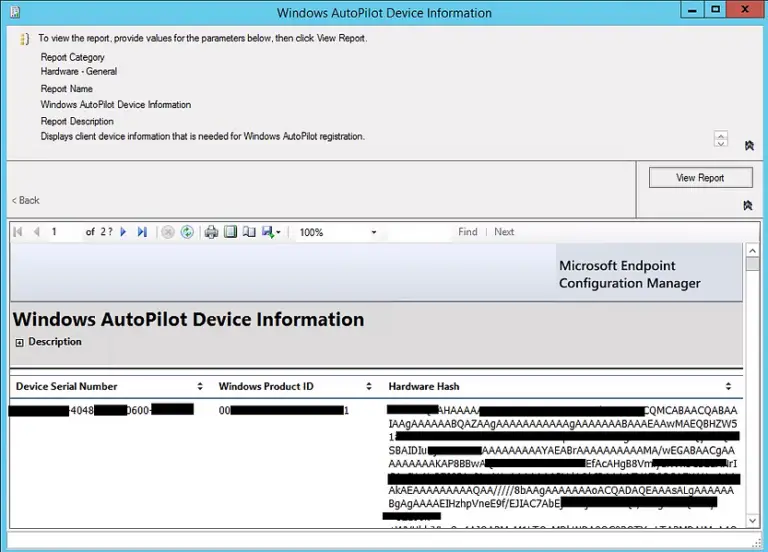The image size is (768, 552).
Task: Click the Report Description label
Action: pos(77,121)
